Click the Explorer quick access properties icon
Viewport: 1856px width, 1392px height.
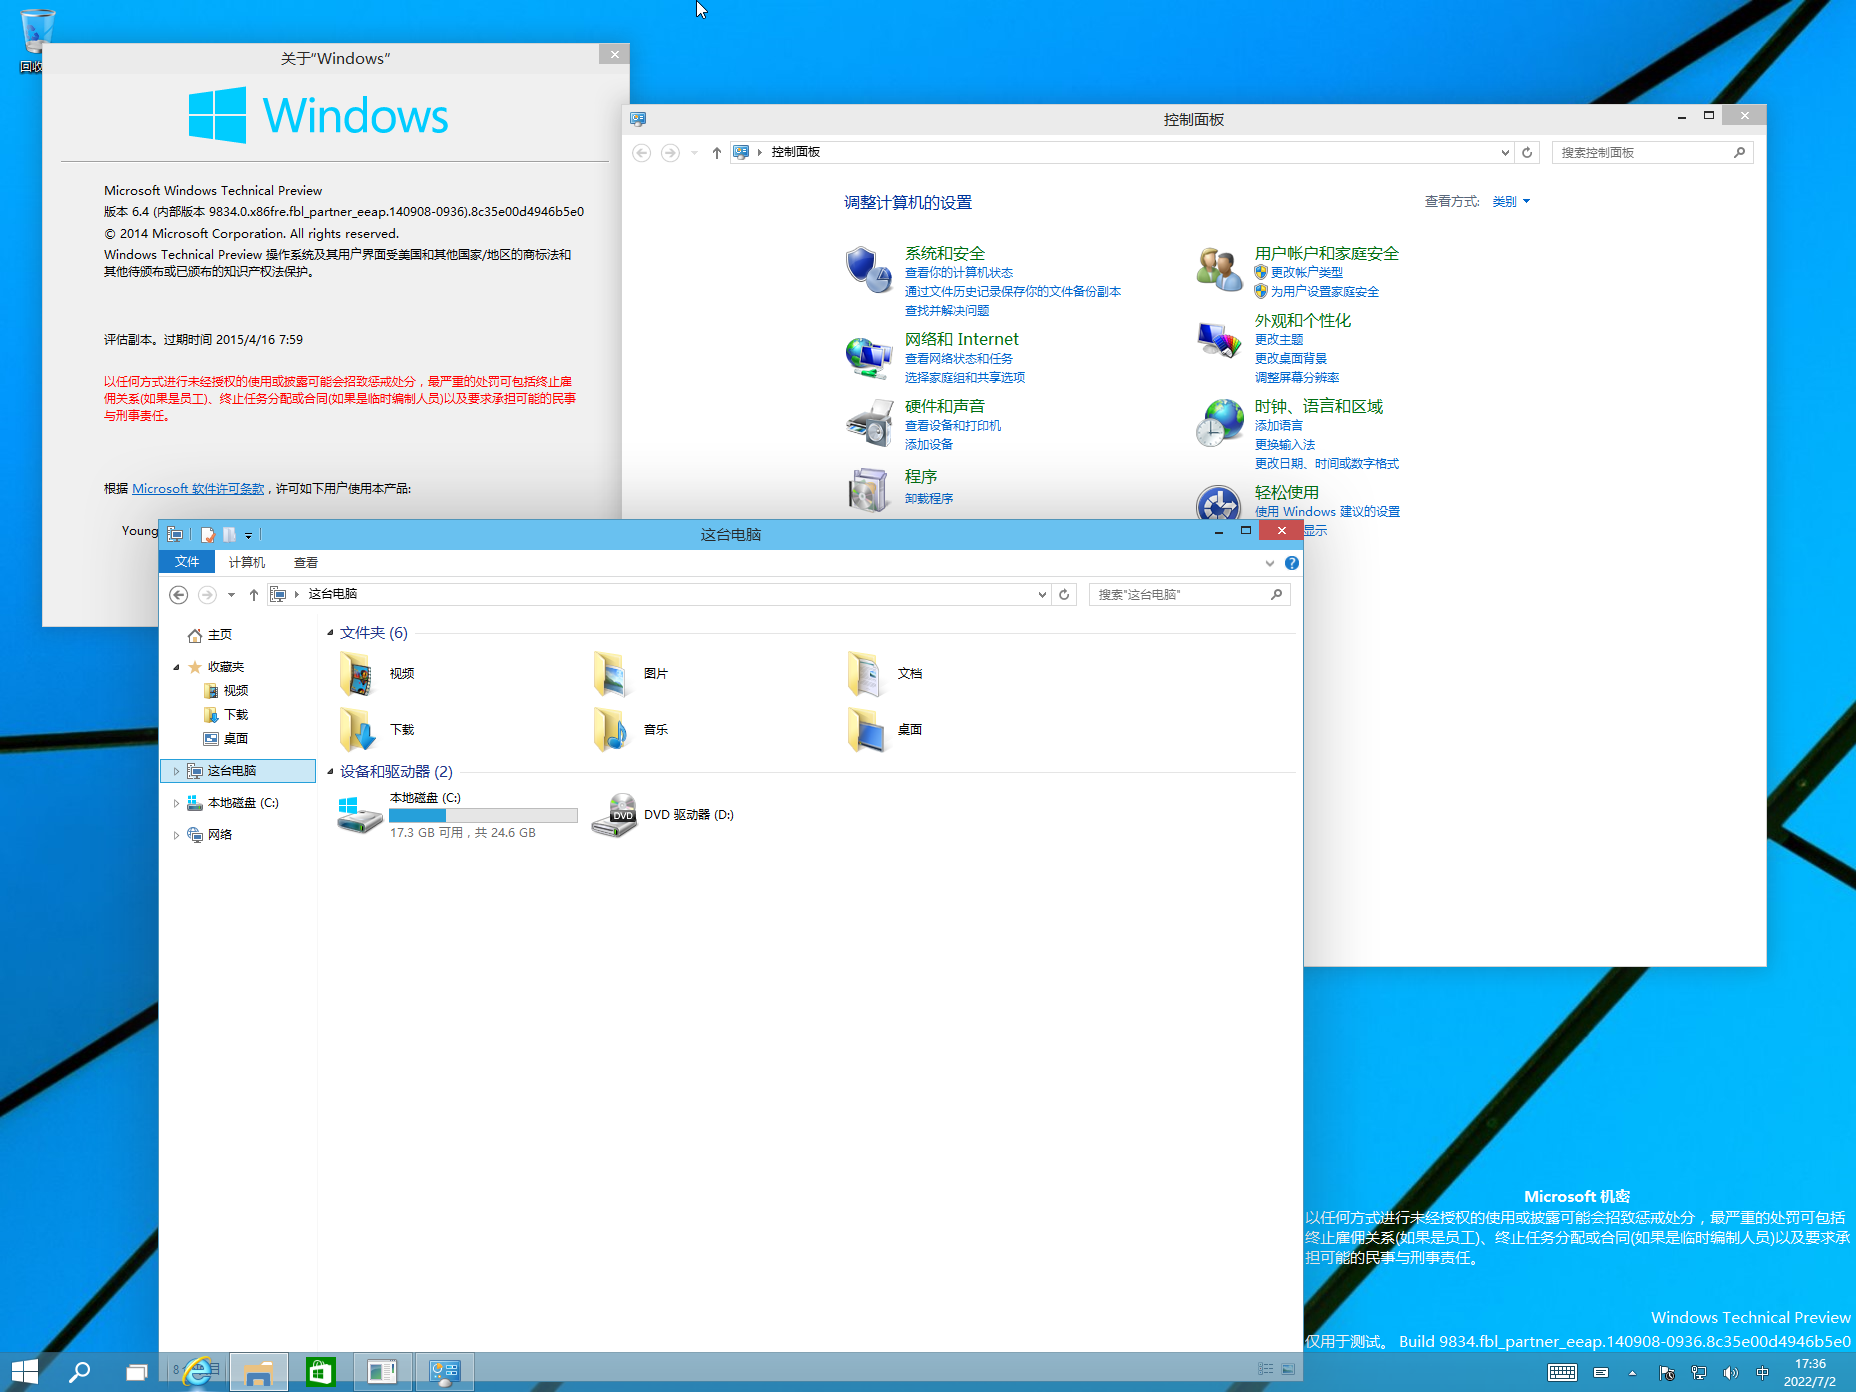[x=207, y=535]
